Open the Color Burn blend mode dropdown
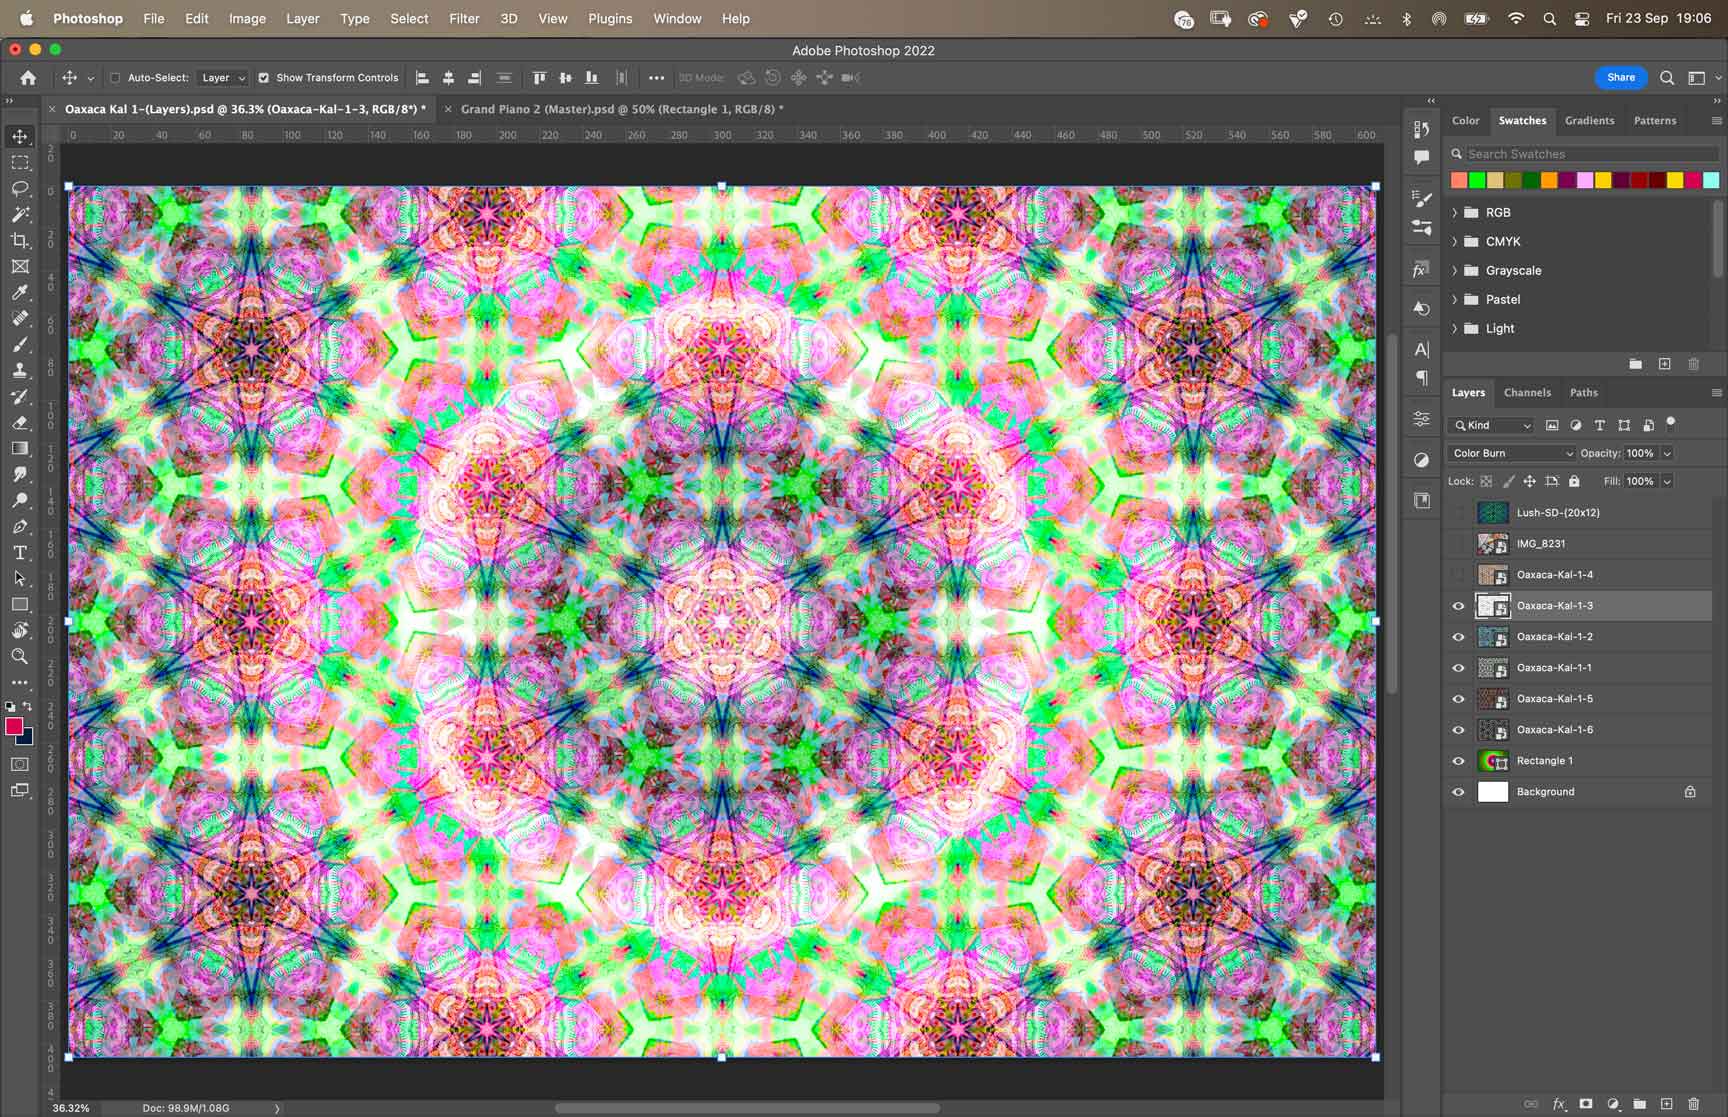The height and width of the screenshot is (1117, 1728). (x=1511, y=453)
